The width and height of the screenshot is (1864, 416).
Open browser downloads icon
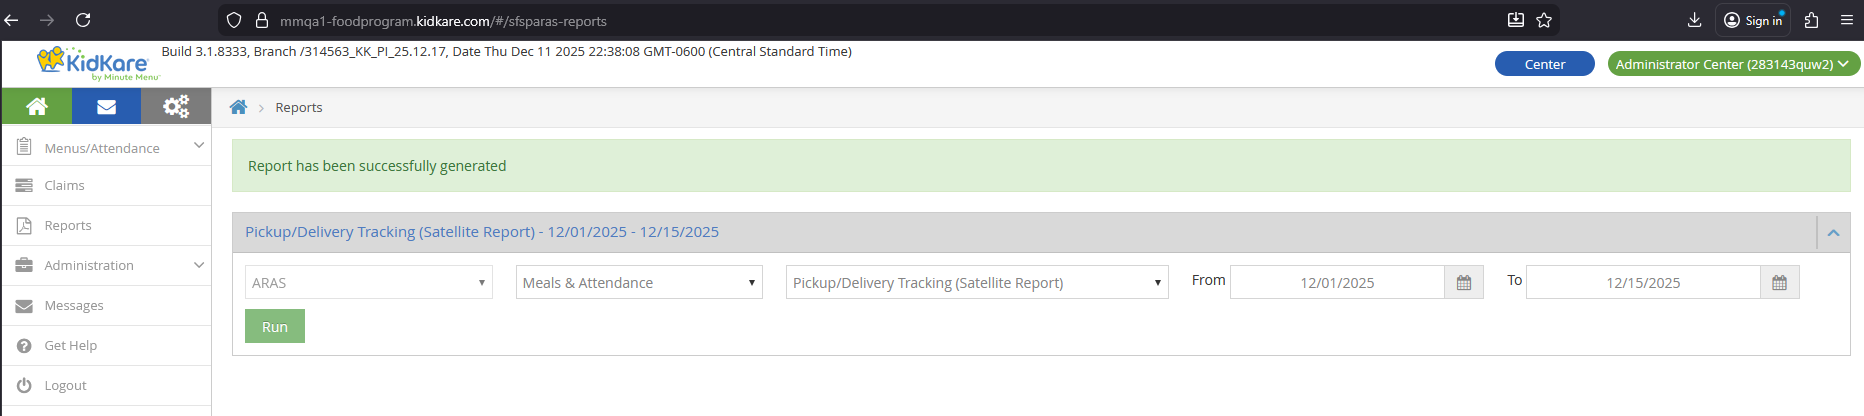pos(1694,20)
